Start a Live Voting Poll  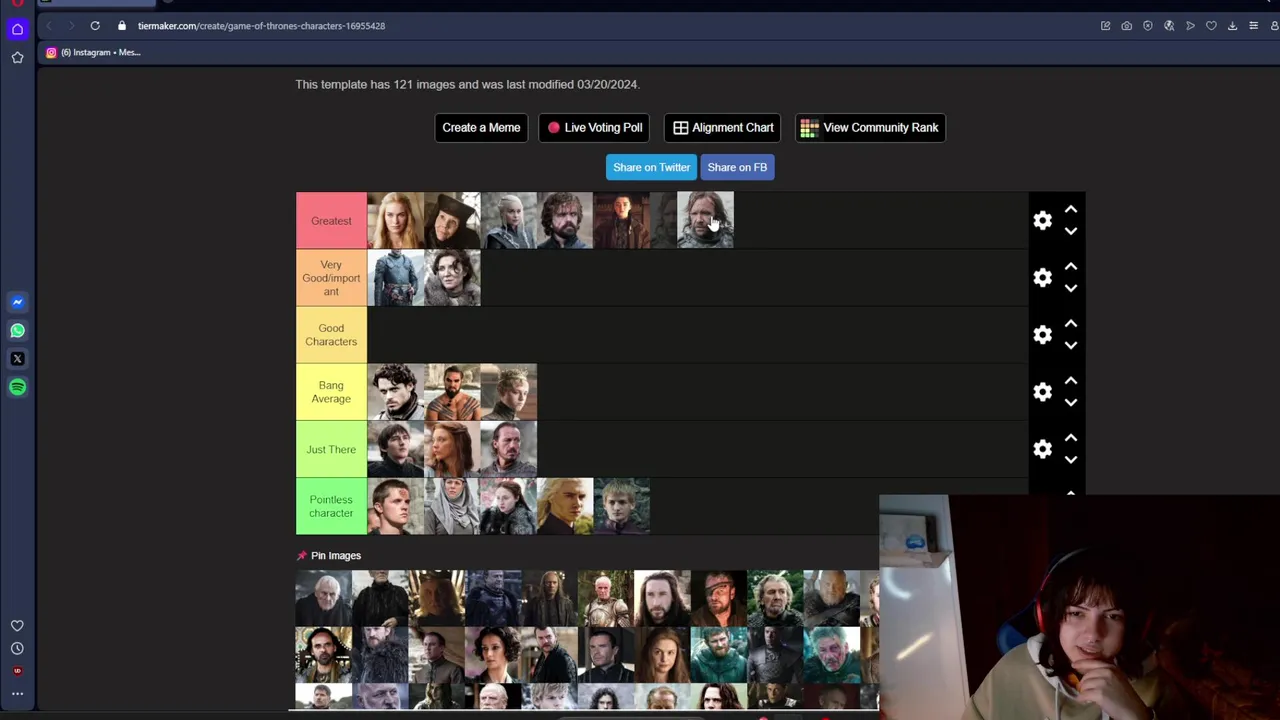point(595,128)
